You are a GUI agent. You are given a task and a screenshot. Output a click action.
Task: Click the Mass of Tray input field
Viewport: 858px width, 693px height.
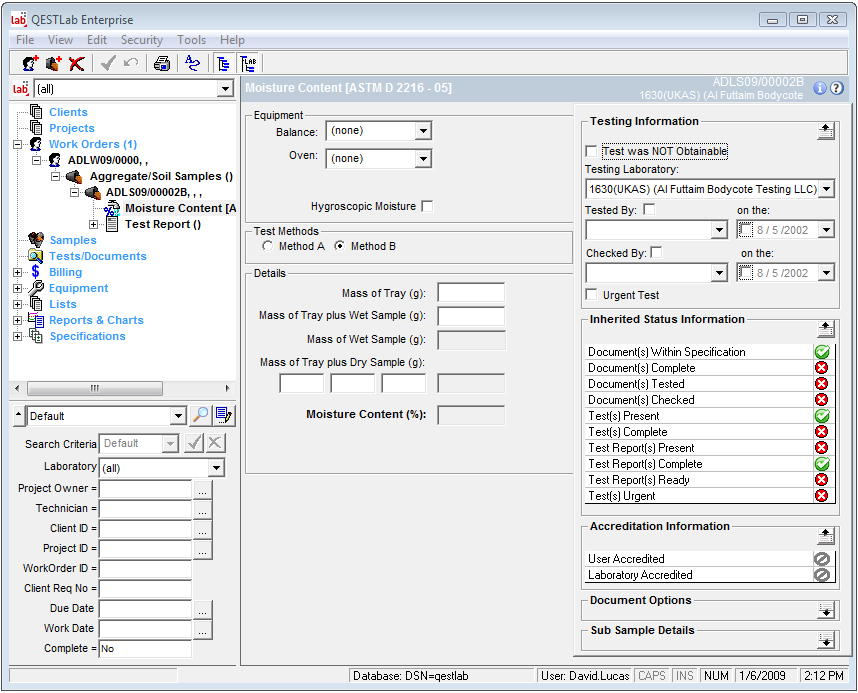click(471, 293)
